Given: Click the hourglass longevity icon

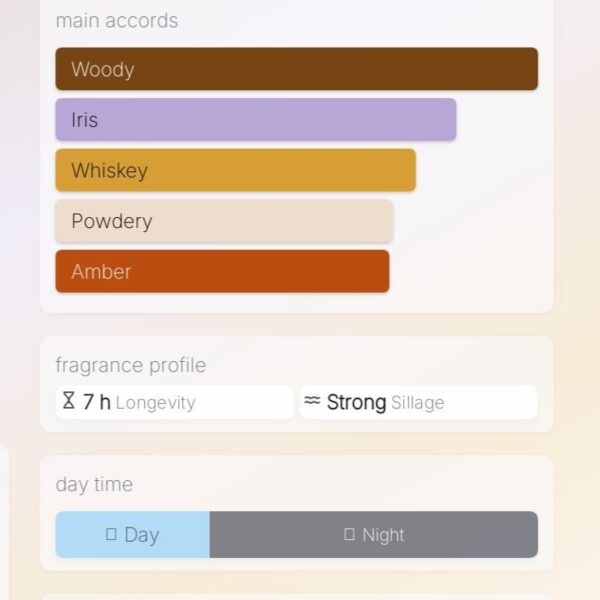Looking at the screenshot, I should (68, 402).
